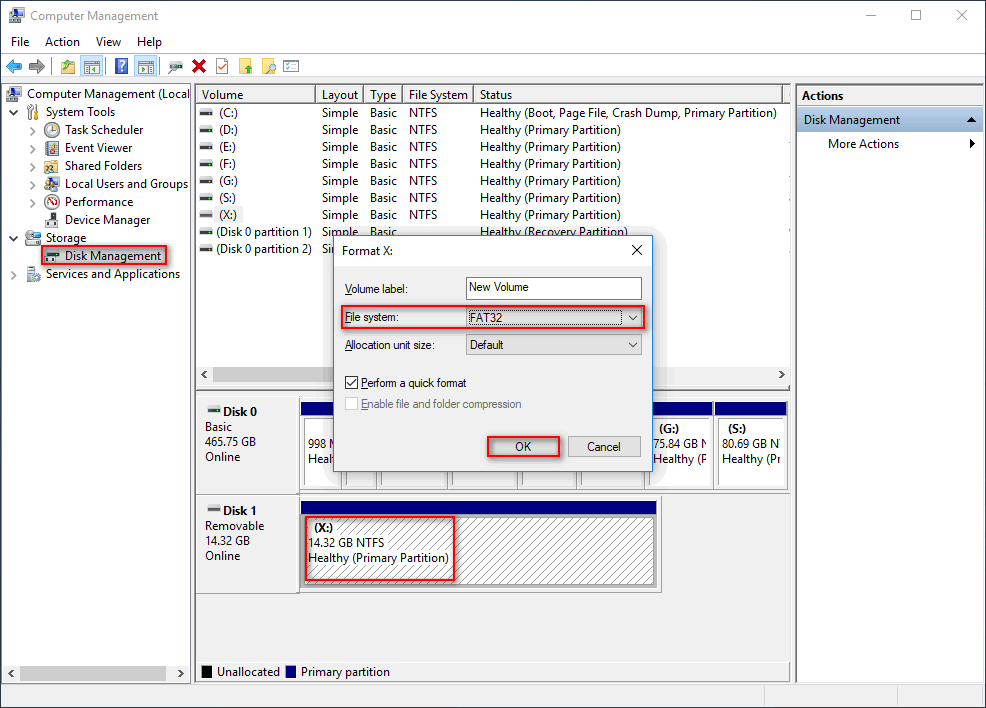
Task: Collapse the System Tools tree node
Action: click(14, 113)
